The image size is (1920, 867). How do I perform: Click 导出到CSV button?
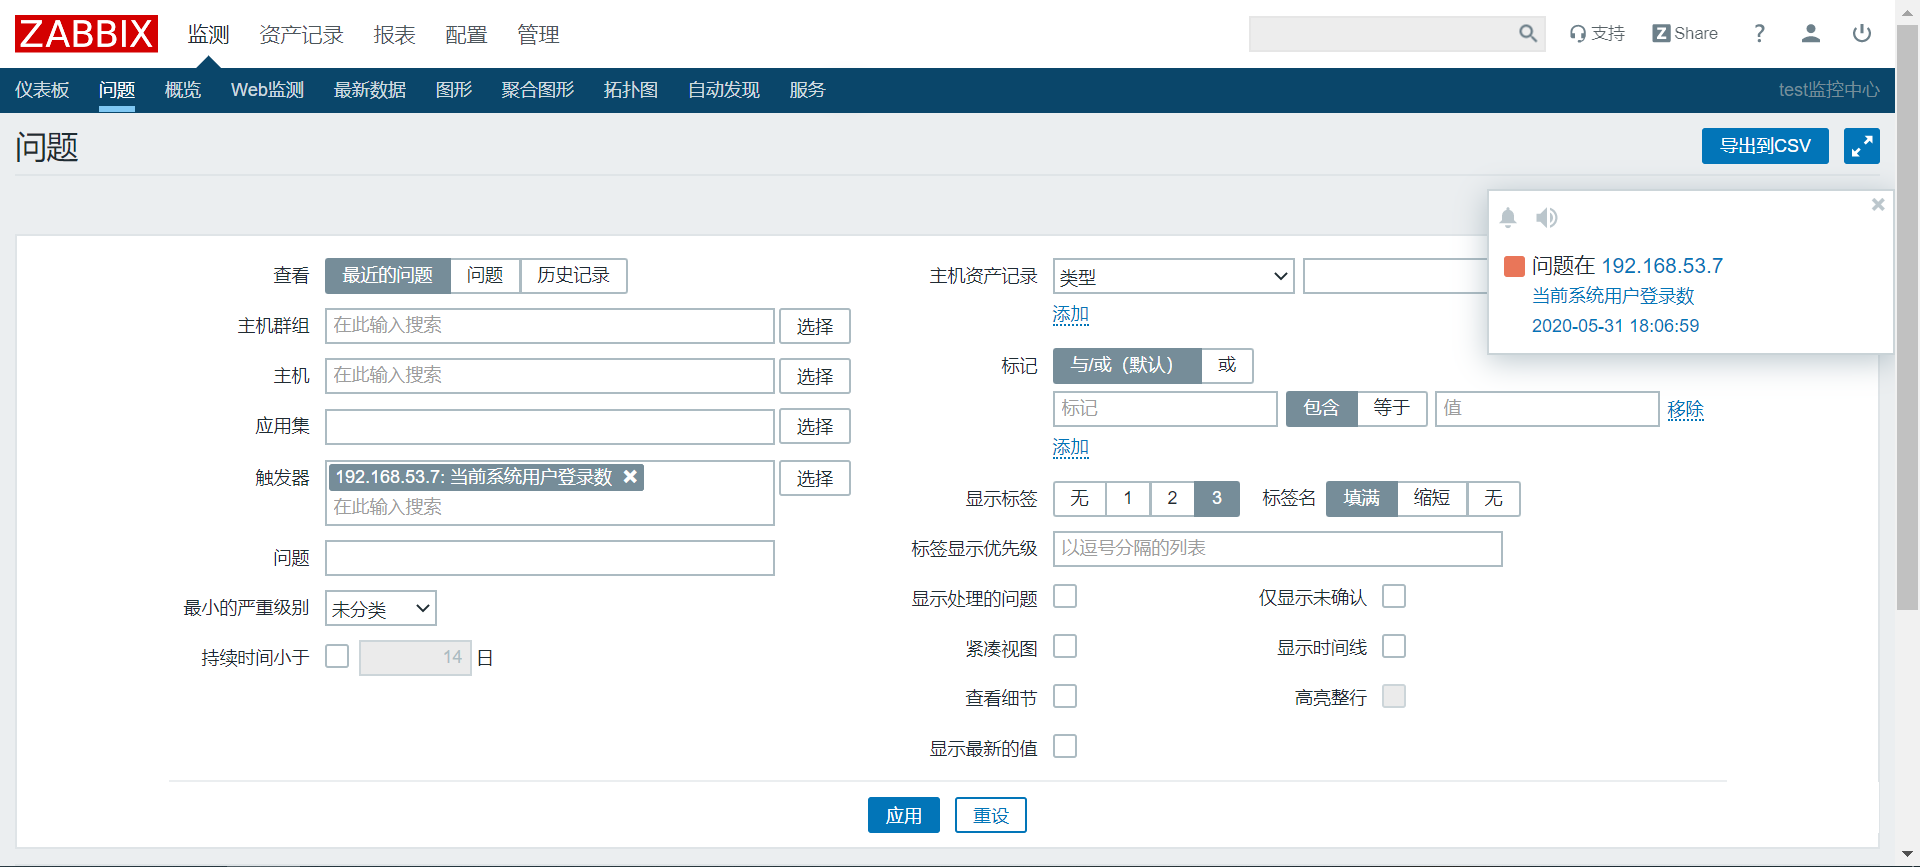(1765, 146)
